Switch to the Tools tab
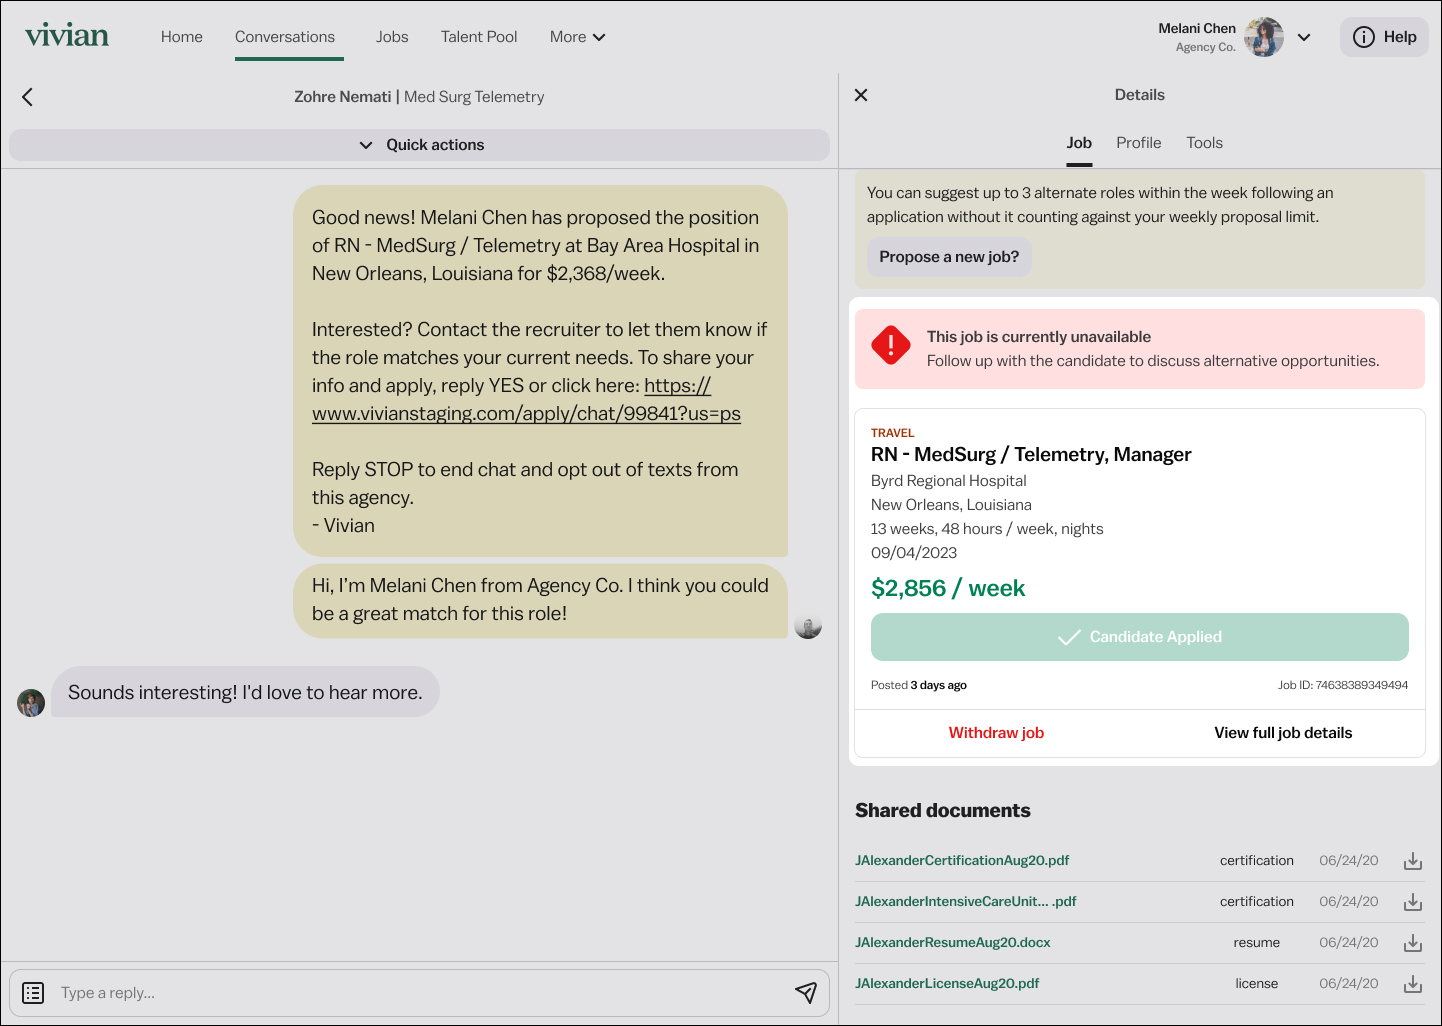 point(1205,143)
